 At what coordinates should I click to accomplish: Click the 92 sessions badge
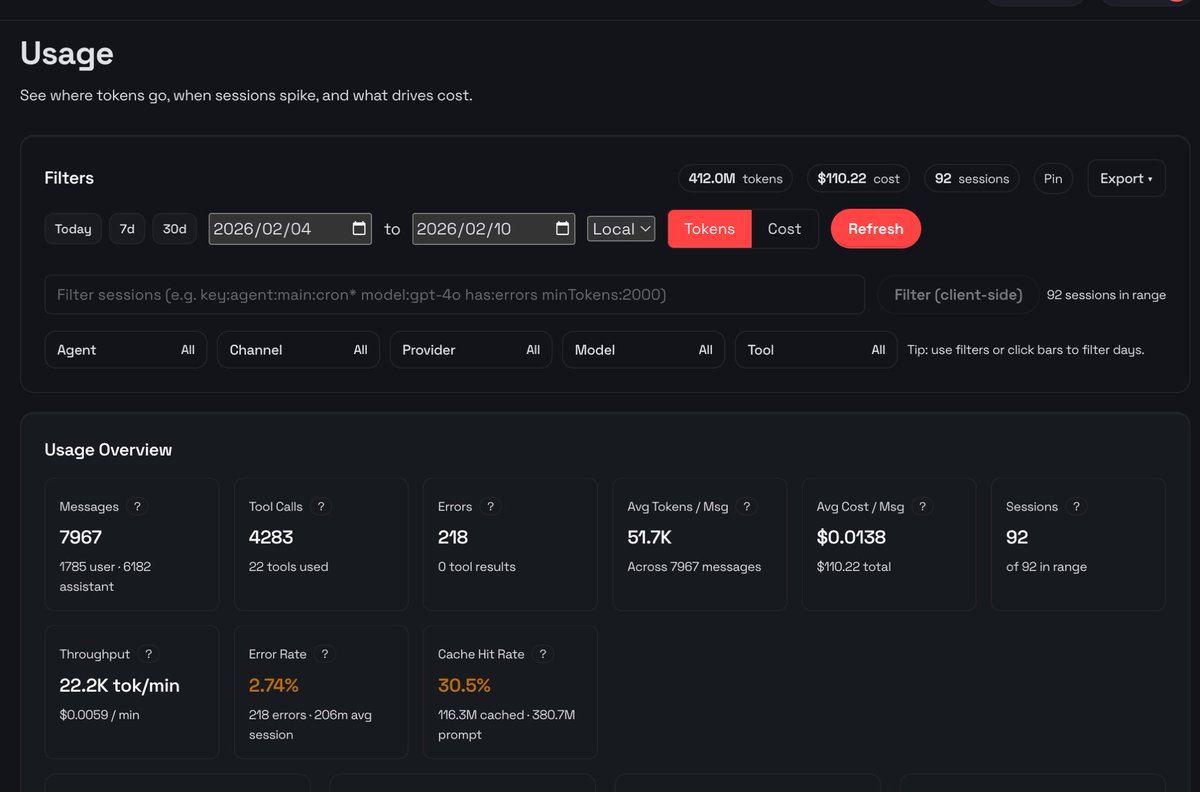tap(972, 179)
